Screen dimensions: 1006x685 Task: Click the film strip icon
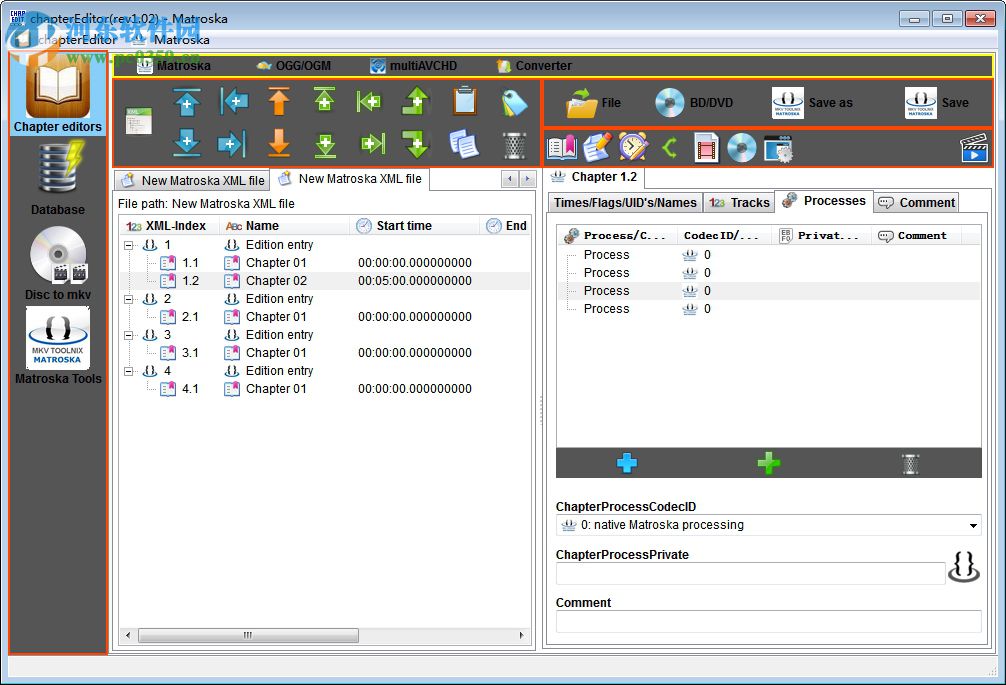(706, 148)
